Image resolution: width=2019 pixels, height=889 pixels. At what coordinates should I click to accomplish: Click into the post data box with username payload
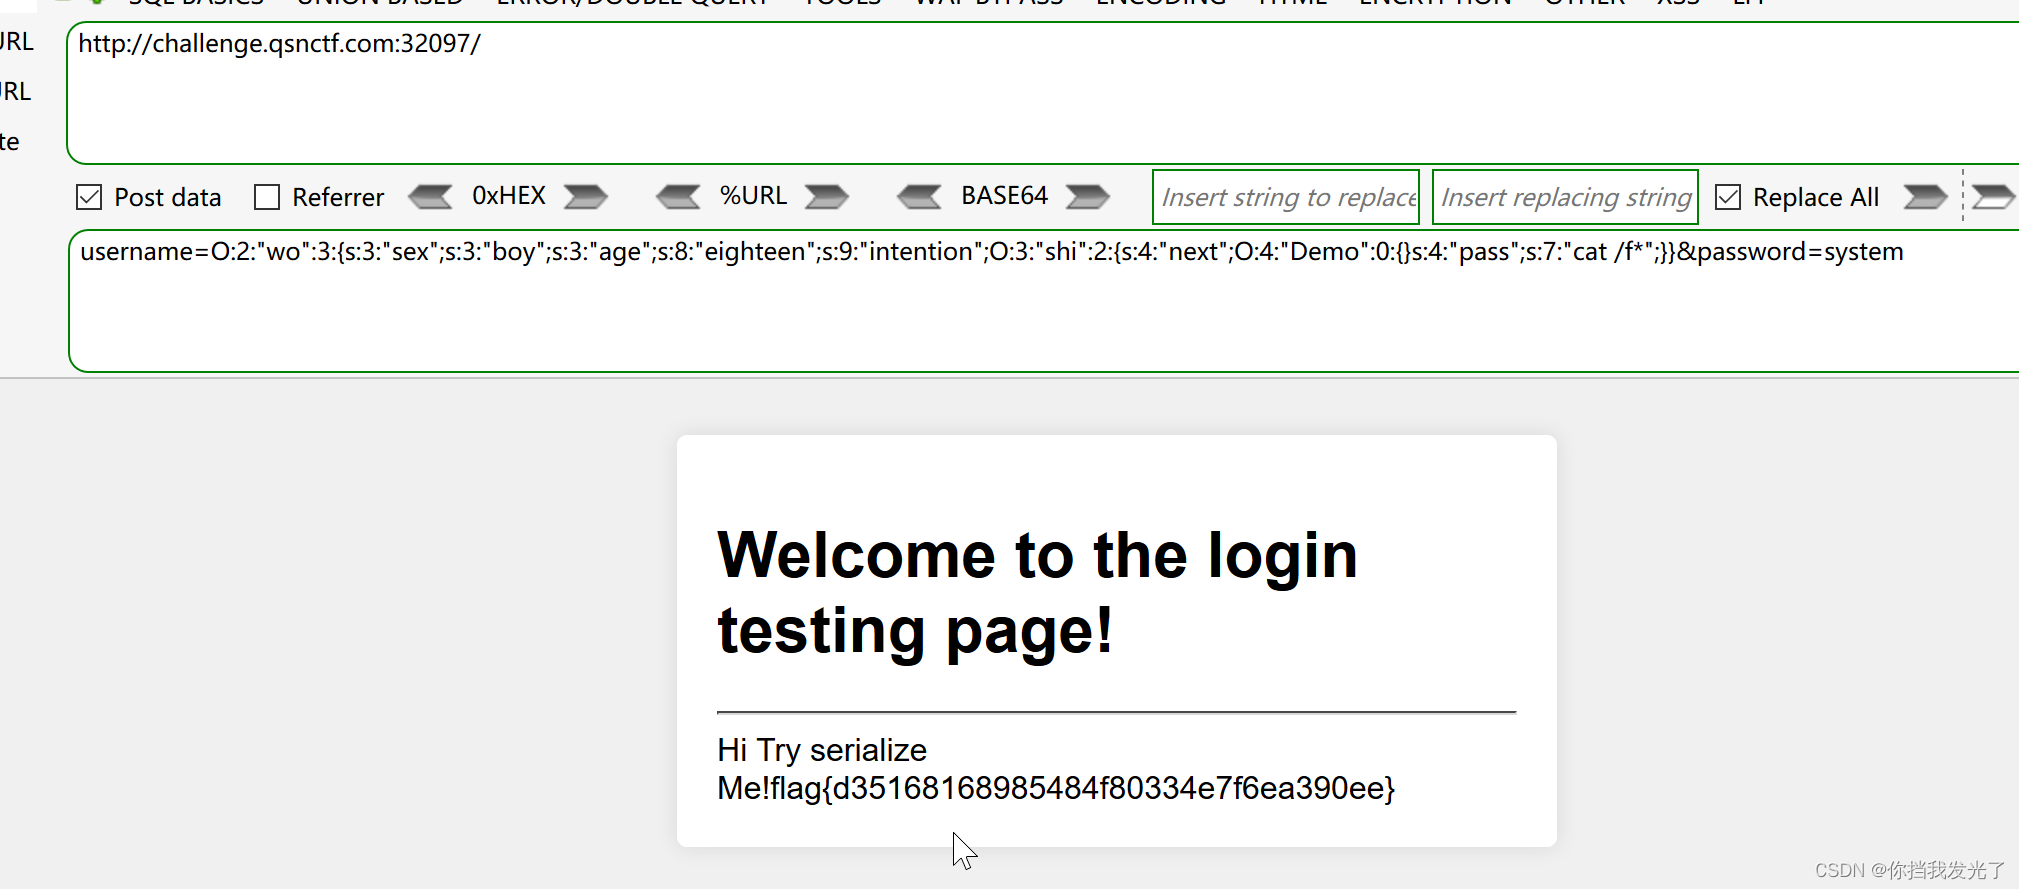(x=1044, y=301)
